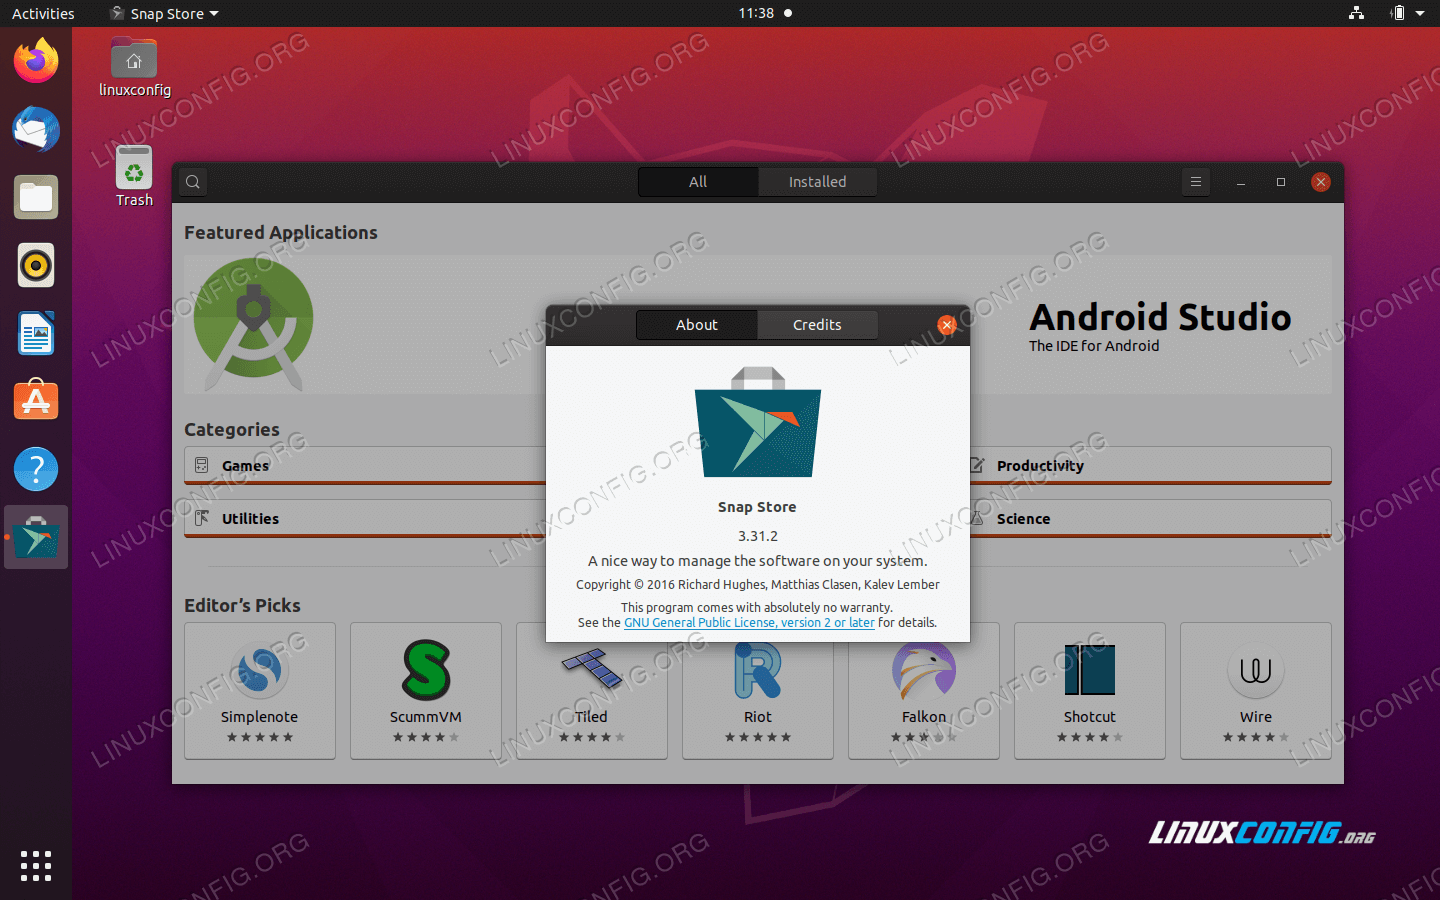Viewport: 1440px width, 900px height.
Task: Show the applications grid
Action: click(36, 866)
